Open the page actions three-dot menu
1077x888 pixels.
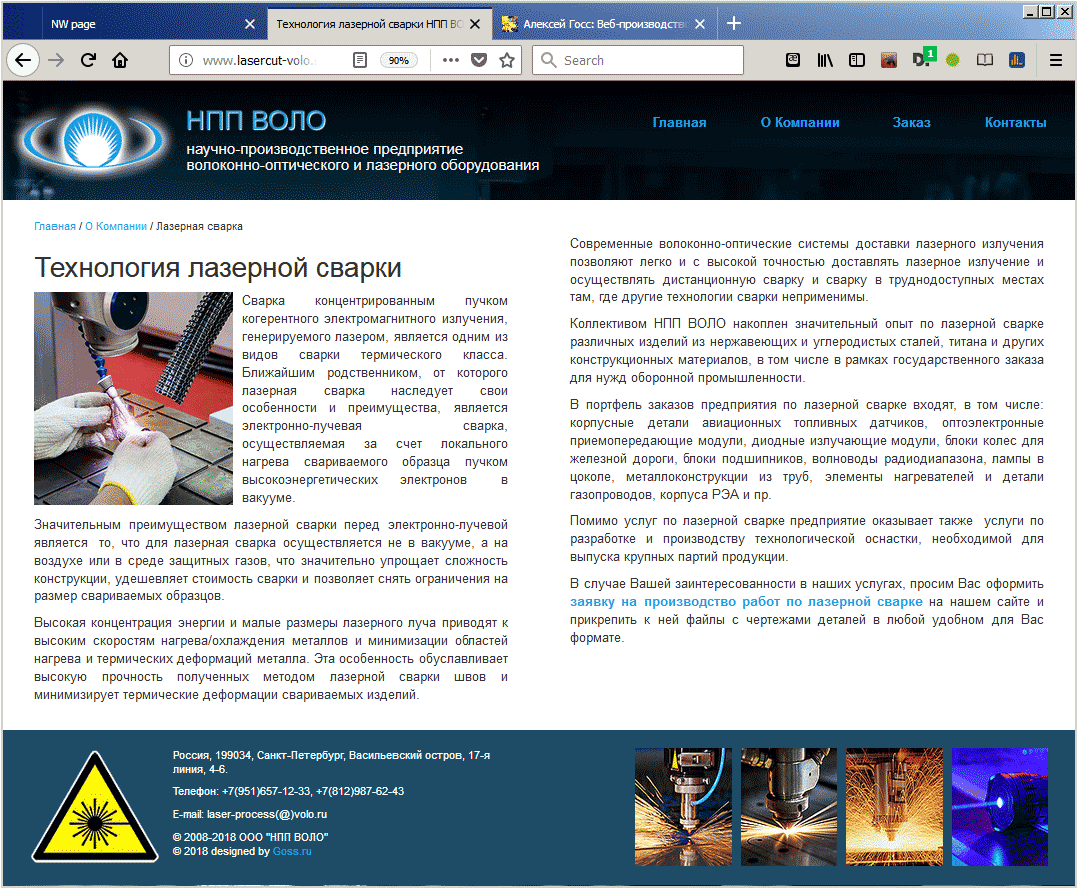click(451, 60)
